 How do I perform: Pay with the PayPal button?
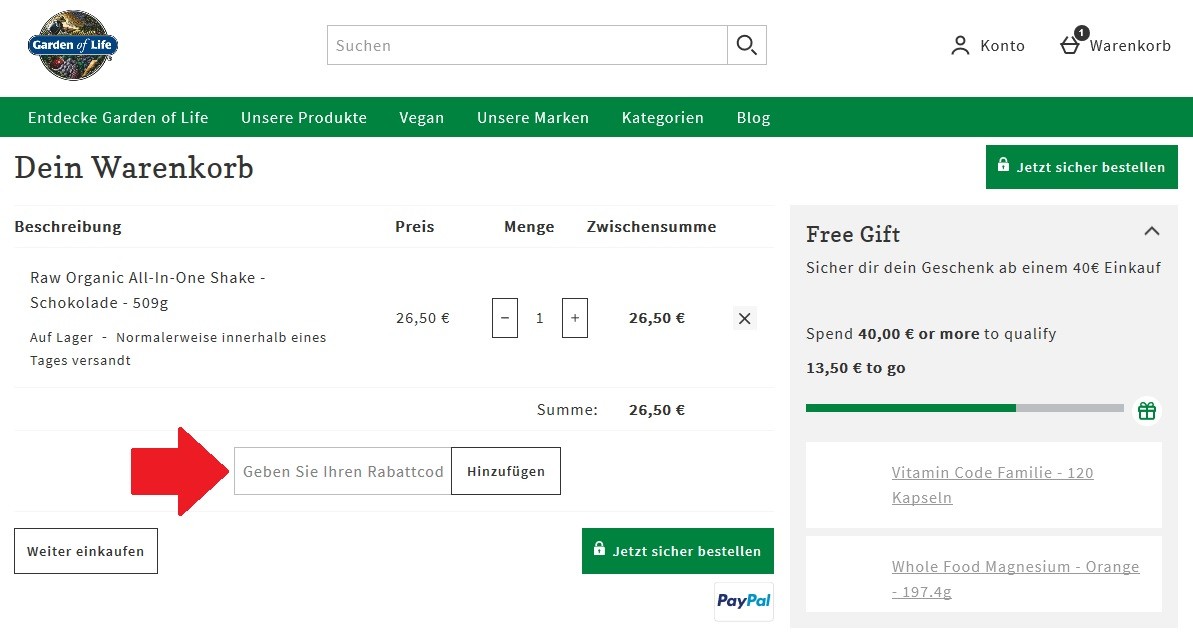(x=744, y=601)
